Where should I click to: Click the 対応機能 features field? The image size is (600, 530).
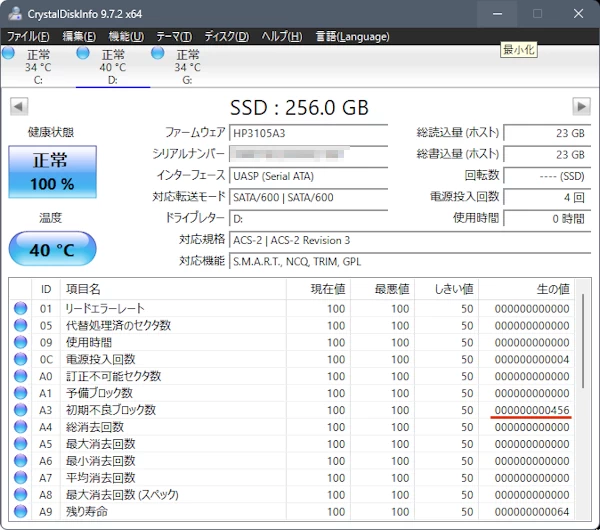click(x=410, y=262)
